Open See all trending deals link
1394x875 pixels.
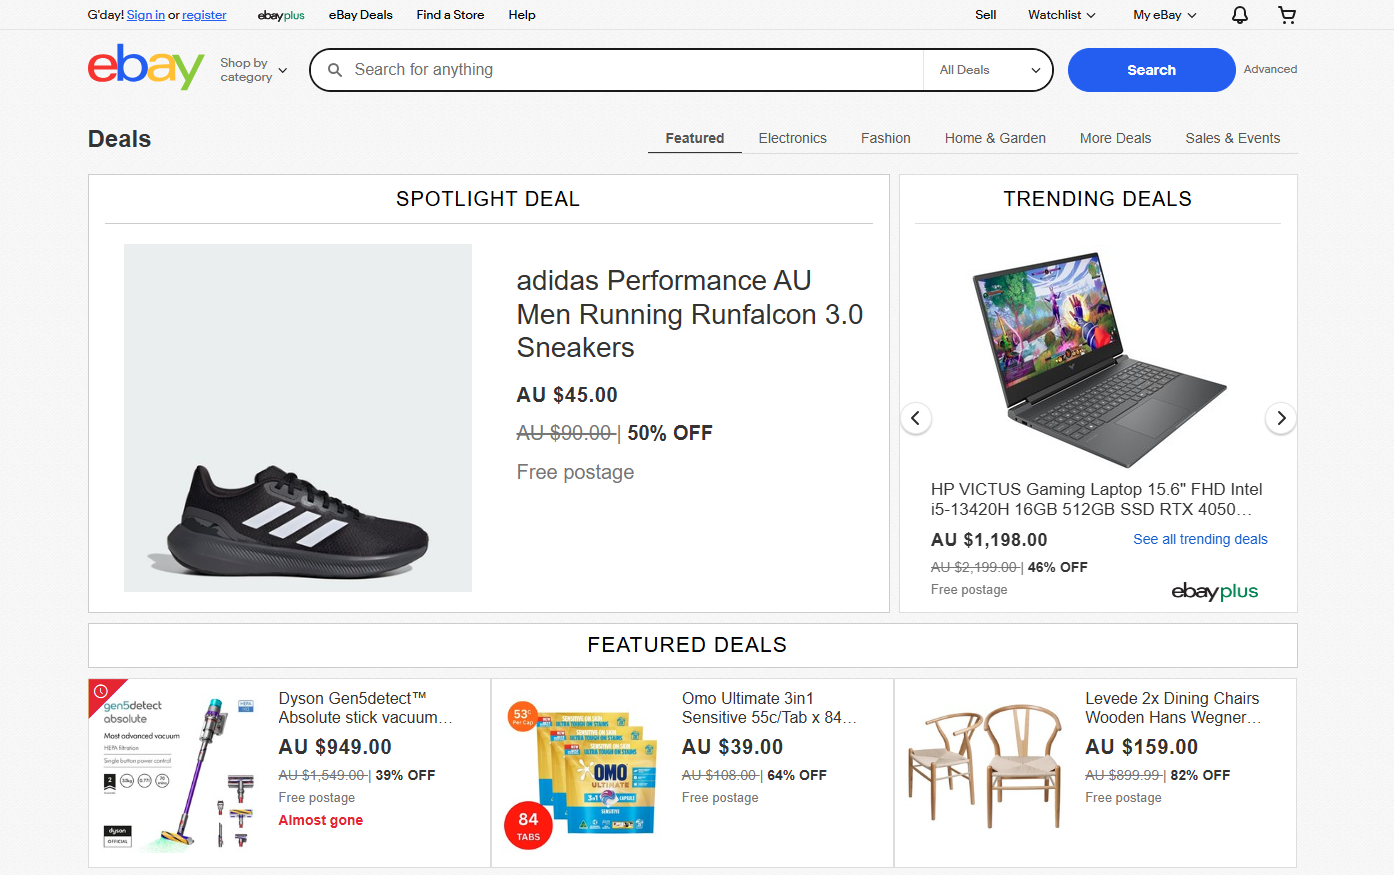click(x=1200, y=539)
